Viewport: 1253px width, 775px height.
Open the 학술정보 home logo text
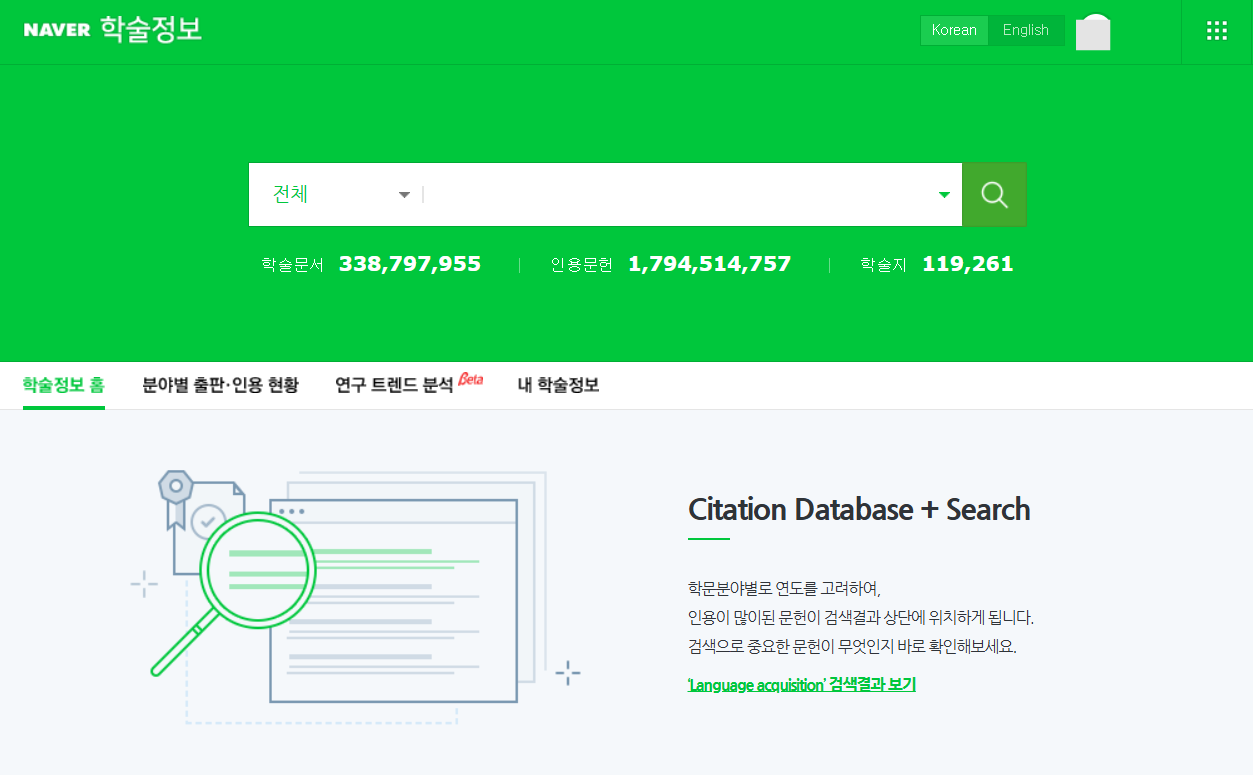(x=151, y=30)
